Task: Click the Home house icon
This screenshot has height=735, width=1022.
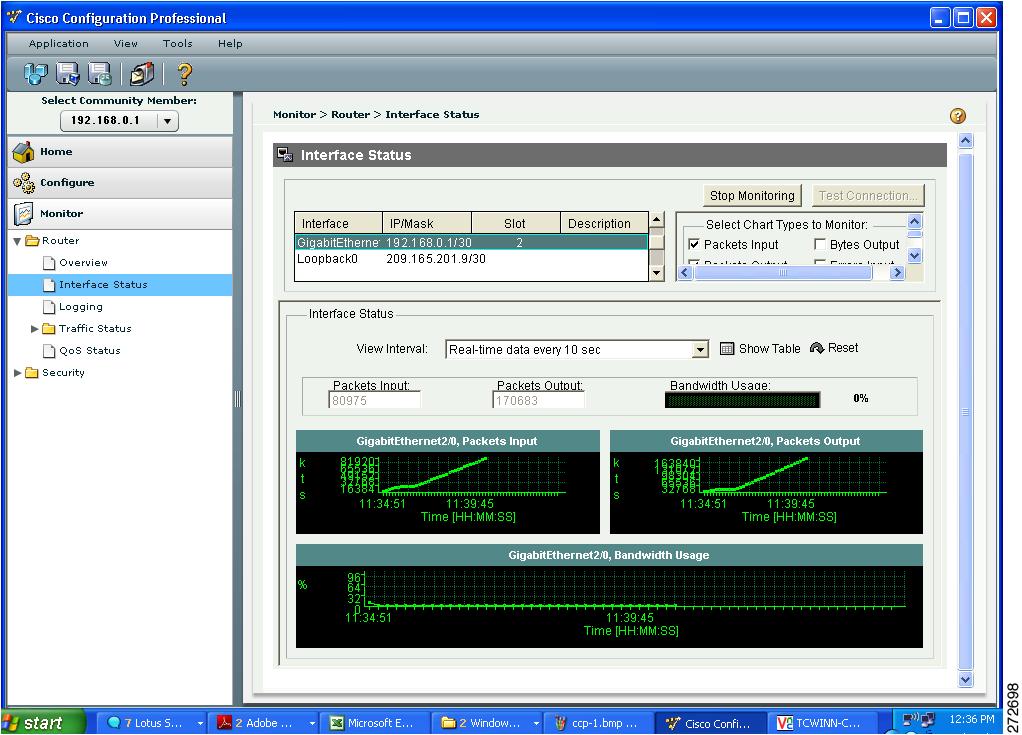Action: [x=23, y=152]
